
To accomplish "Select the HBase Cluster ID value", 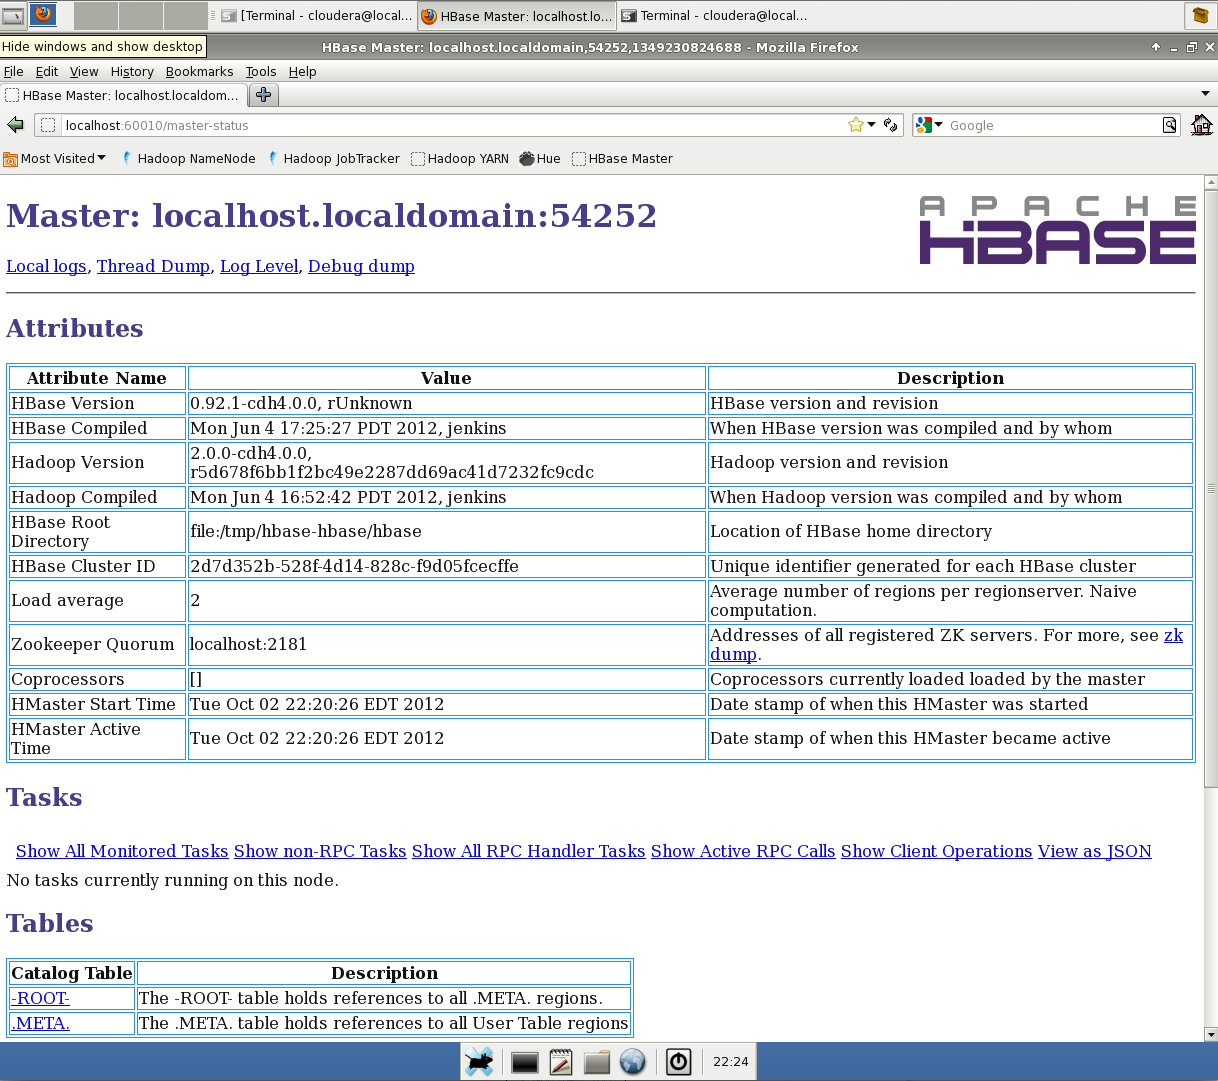I will [354, 566].
